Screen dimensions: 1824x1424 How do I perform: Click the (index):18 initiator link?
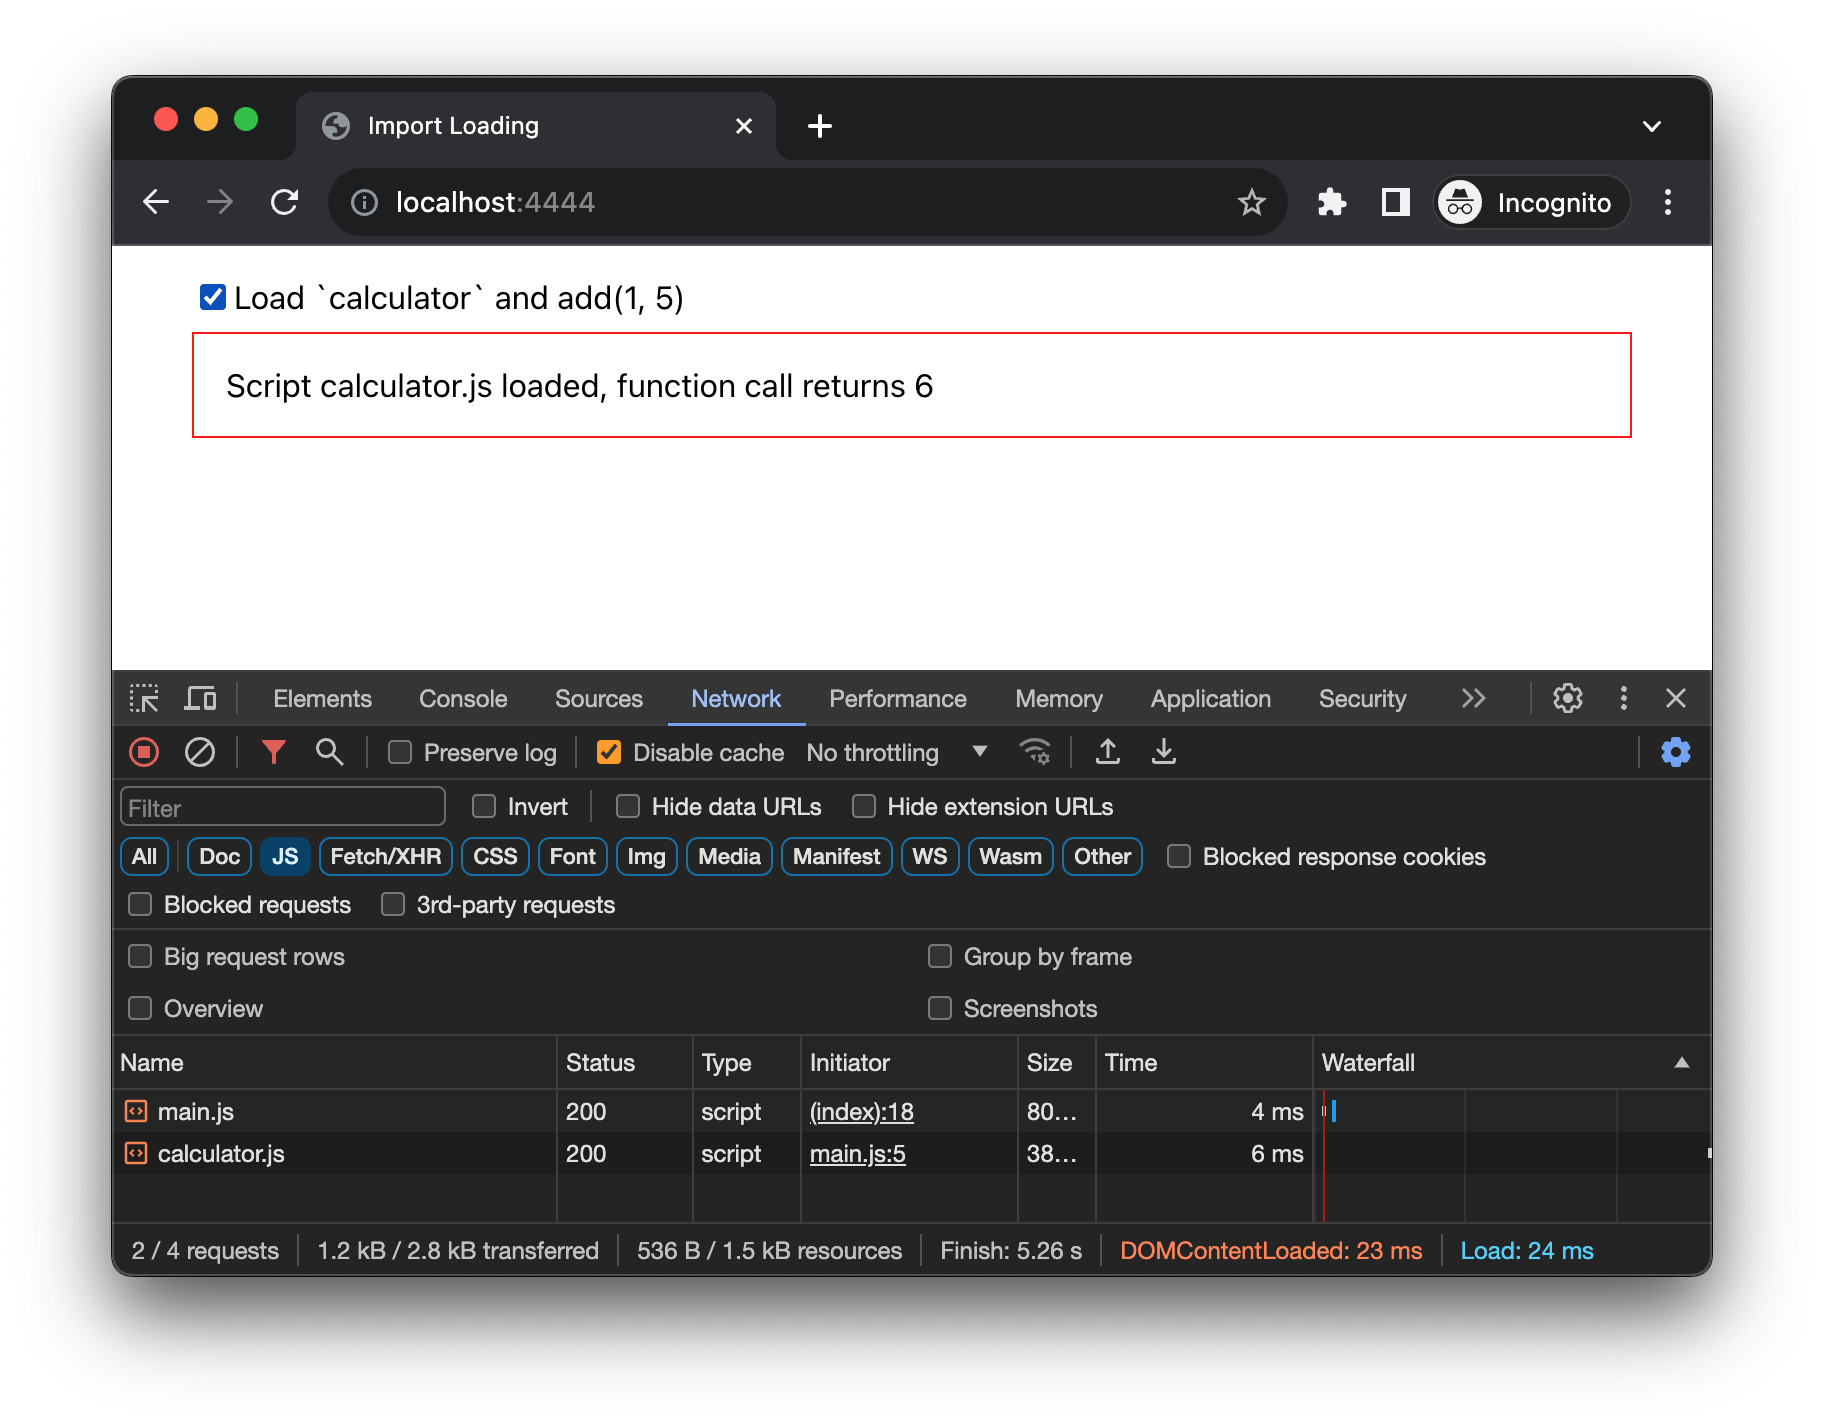(861, 1111)
